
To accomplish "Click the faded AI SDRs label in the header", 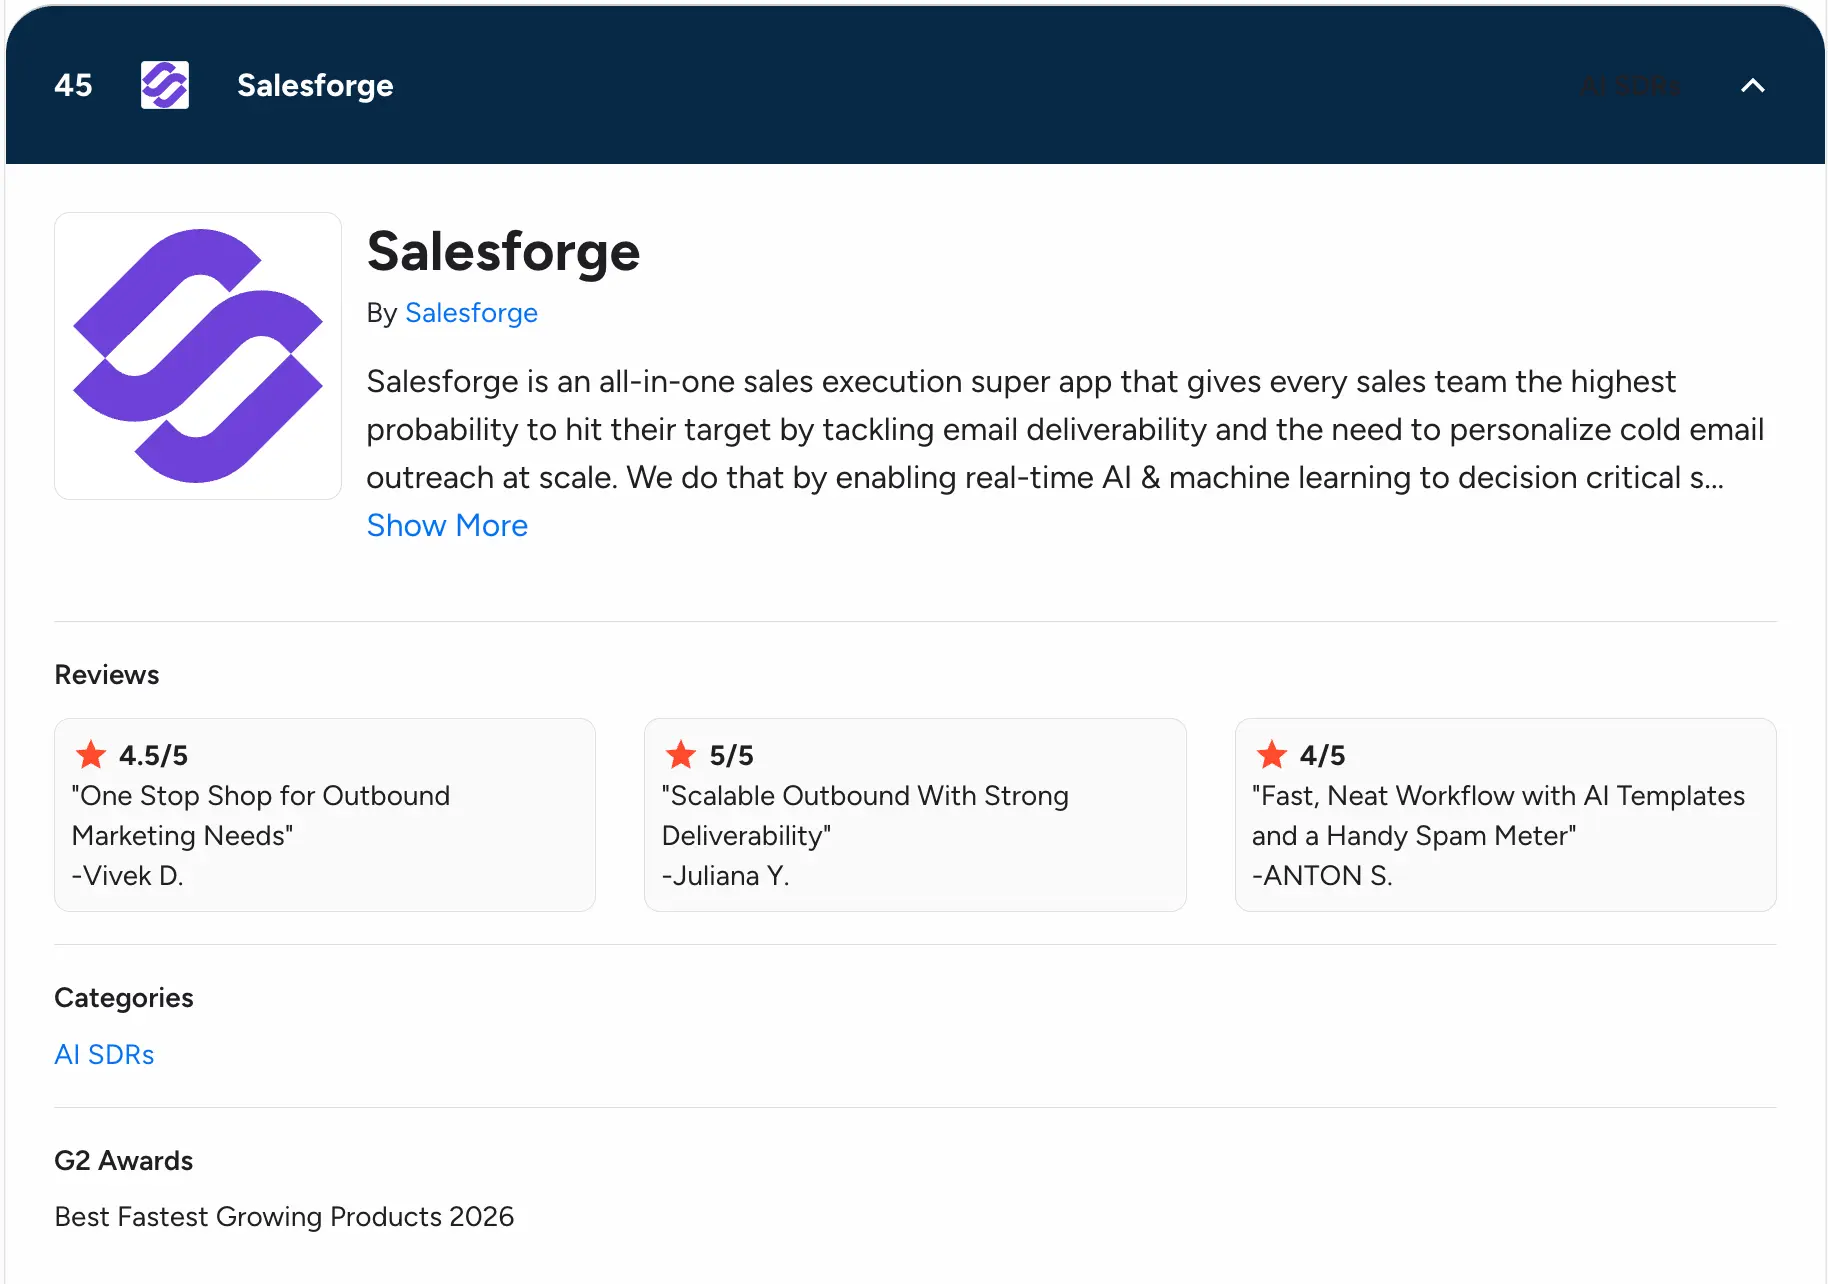I will [x=1631, y=86].
